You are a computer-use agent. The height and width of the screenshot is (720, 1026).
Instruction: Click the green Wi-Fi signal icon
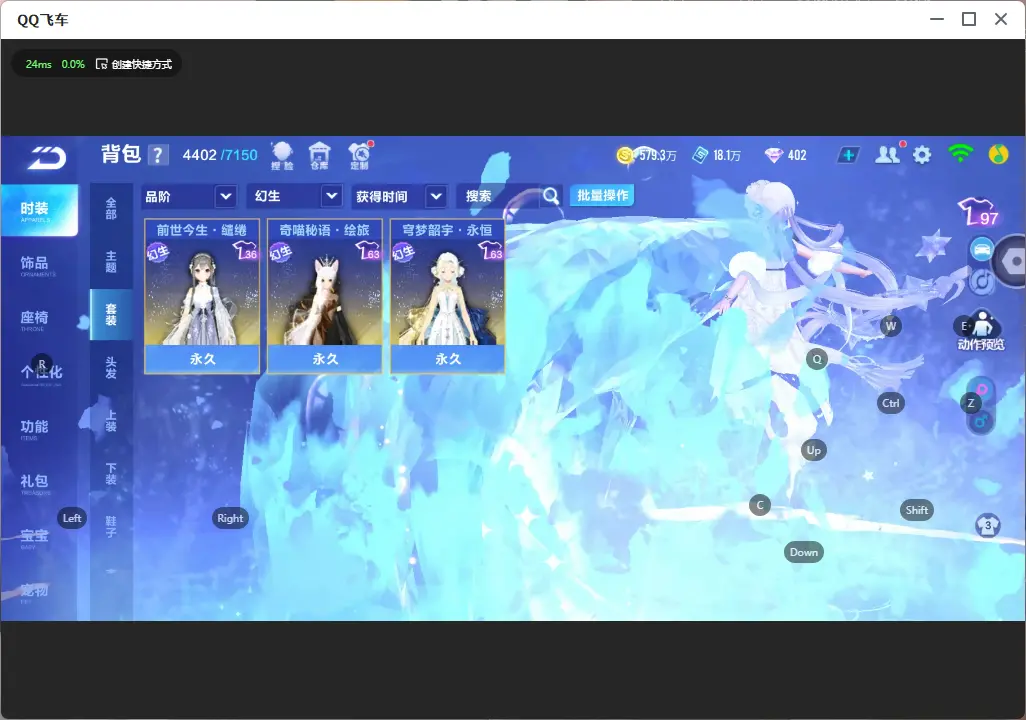(960, 154)
